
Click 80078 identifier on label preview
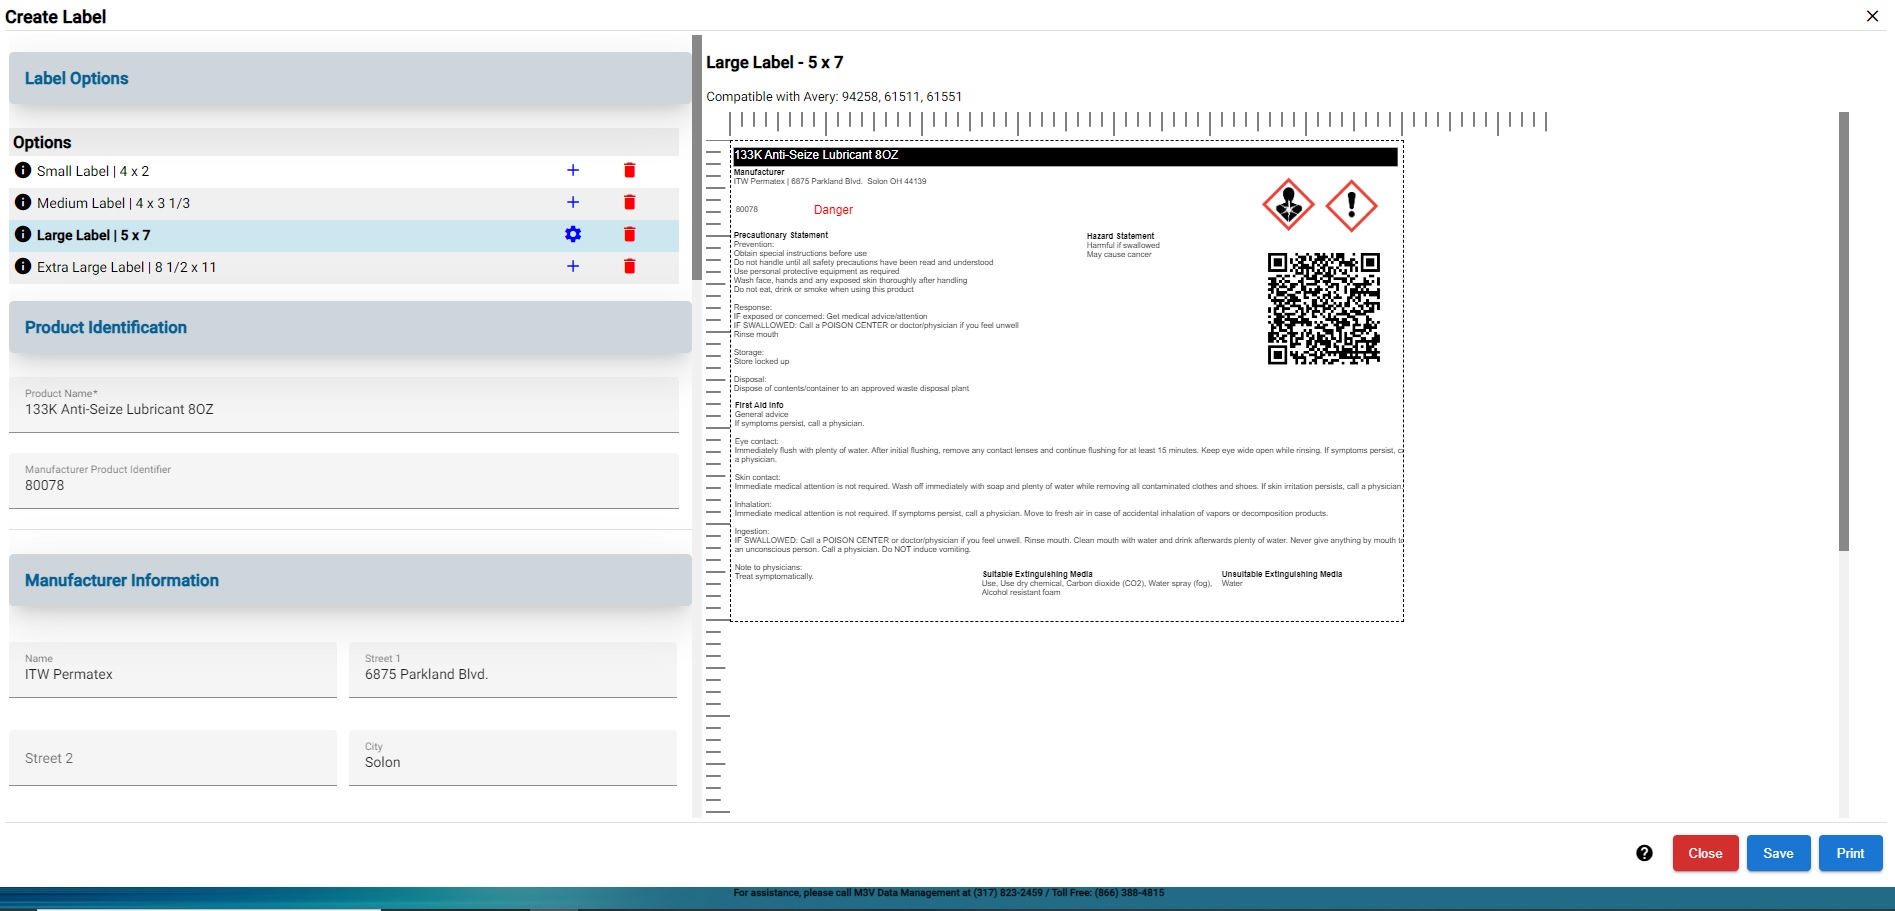pyautogui.click(x=746, y=209)
